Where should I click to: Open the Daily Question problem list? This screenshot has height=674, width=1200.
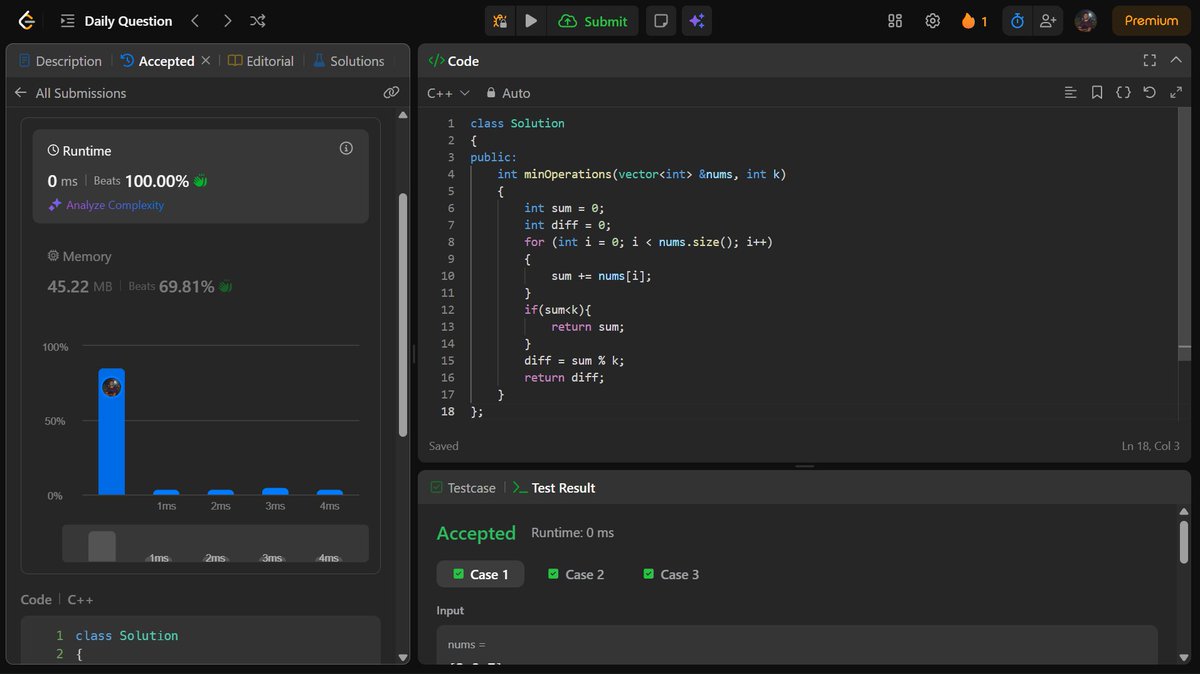point(116,21)
